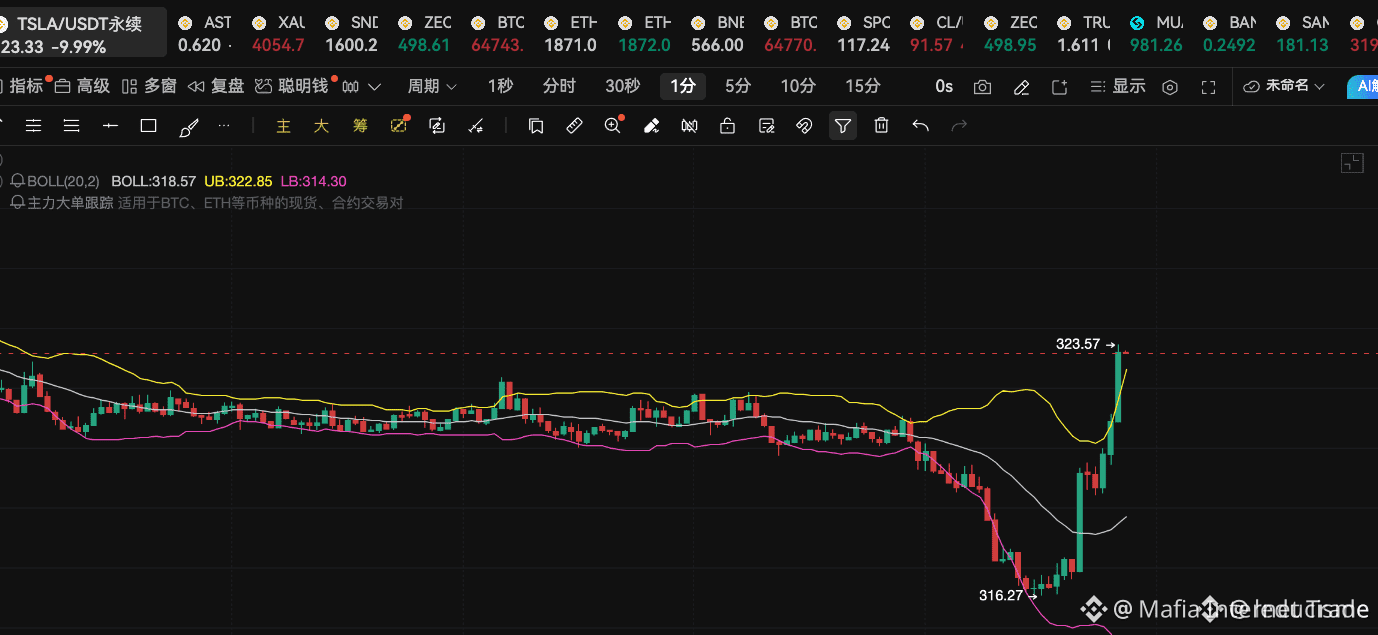Click the sync/loop drawings icon
This screenshot has width=1378, height=635.
[436, 126]
